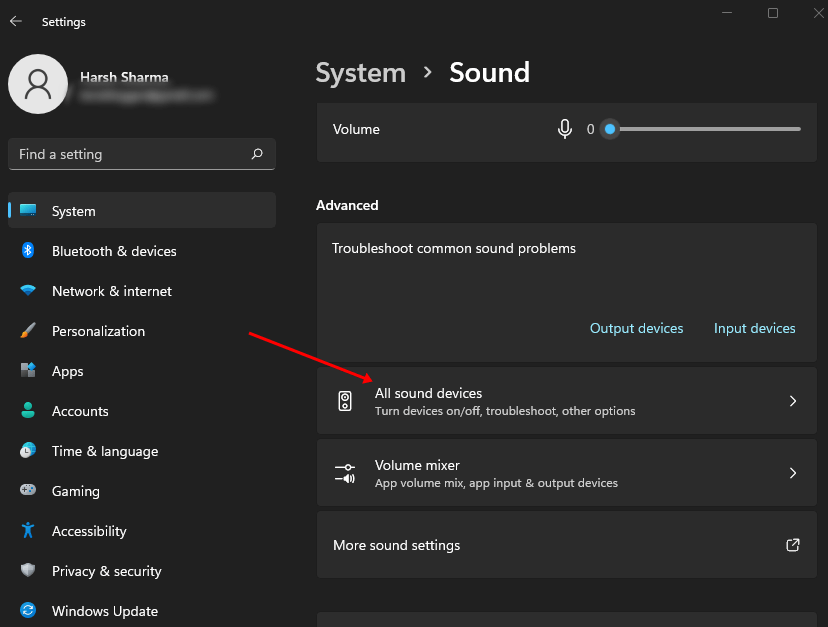Open external link icon for More sound settings
The image size is (828, 627).
792,545
